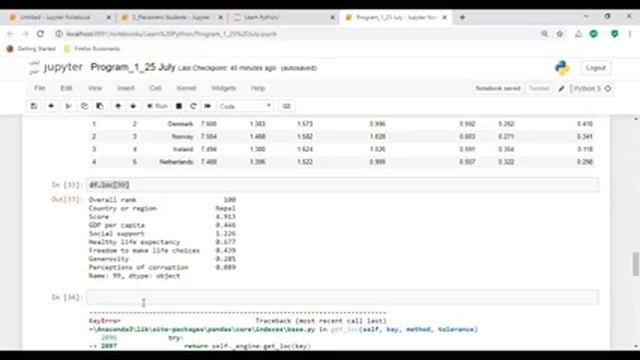Screen dimensions: 640x360
Task: Open the Edit menu
Action: [x=66, y=88]
